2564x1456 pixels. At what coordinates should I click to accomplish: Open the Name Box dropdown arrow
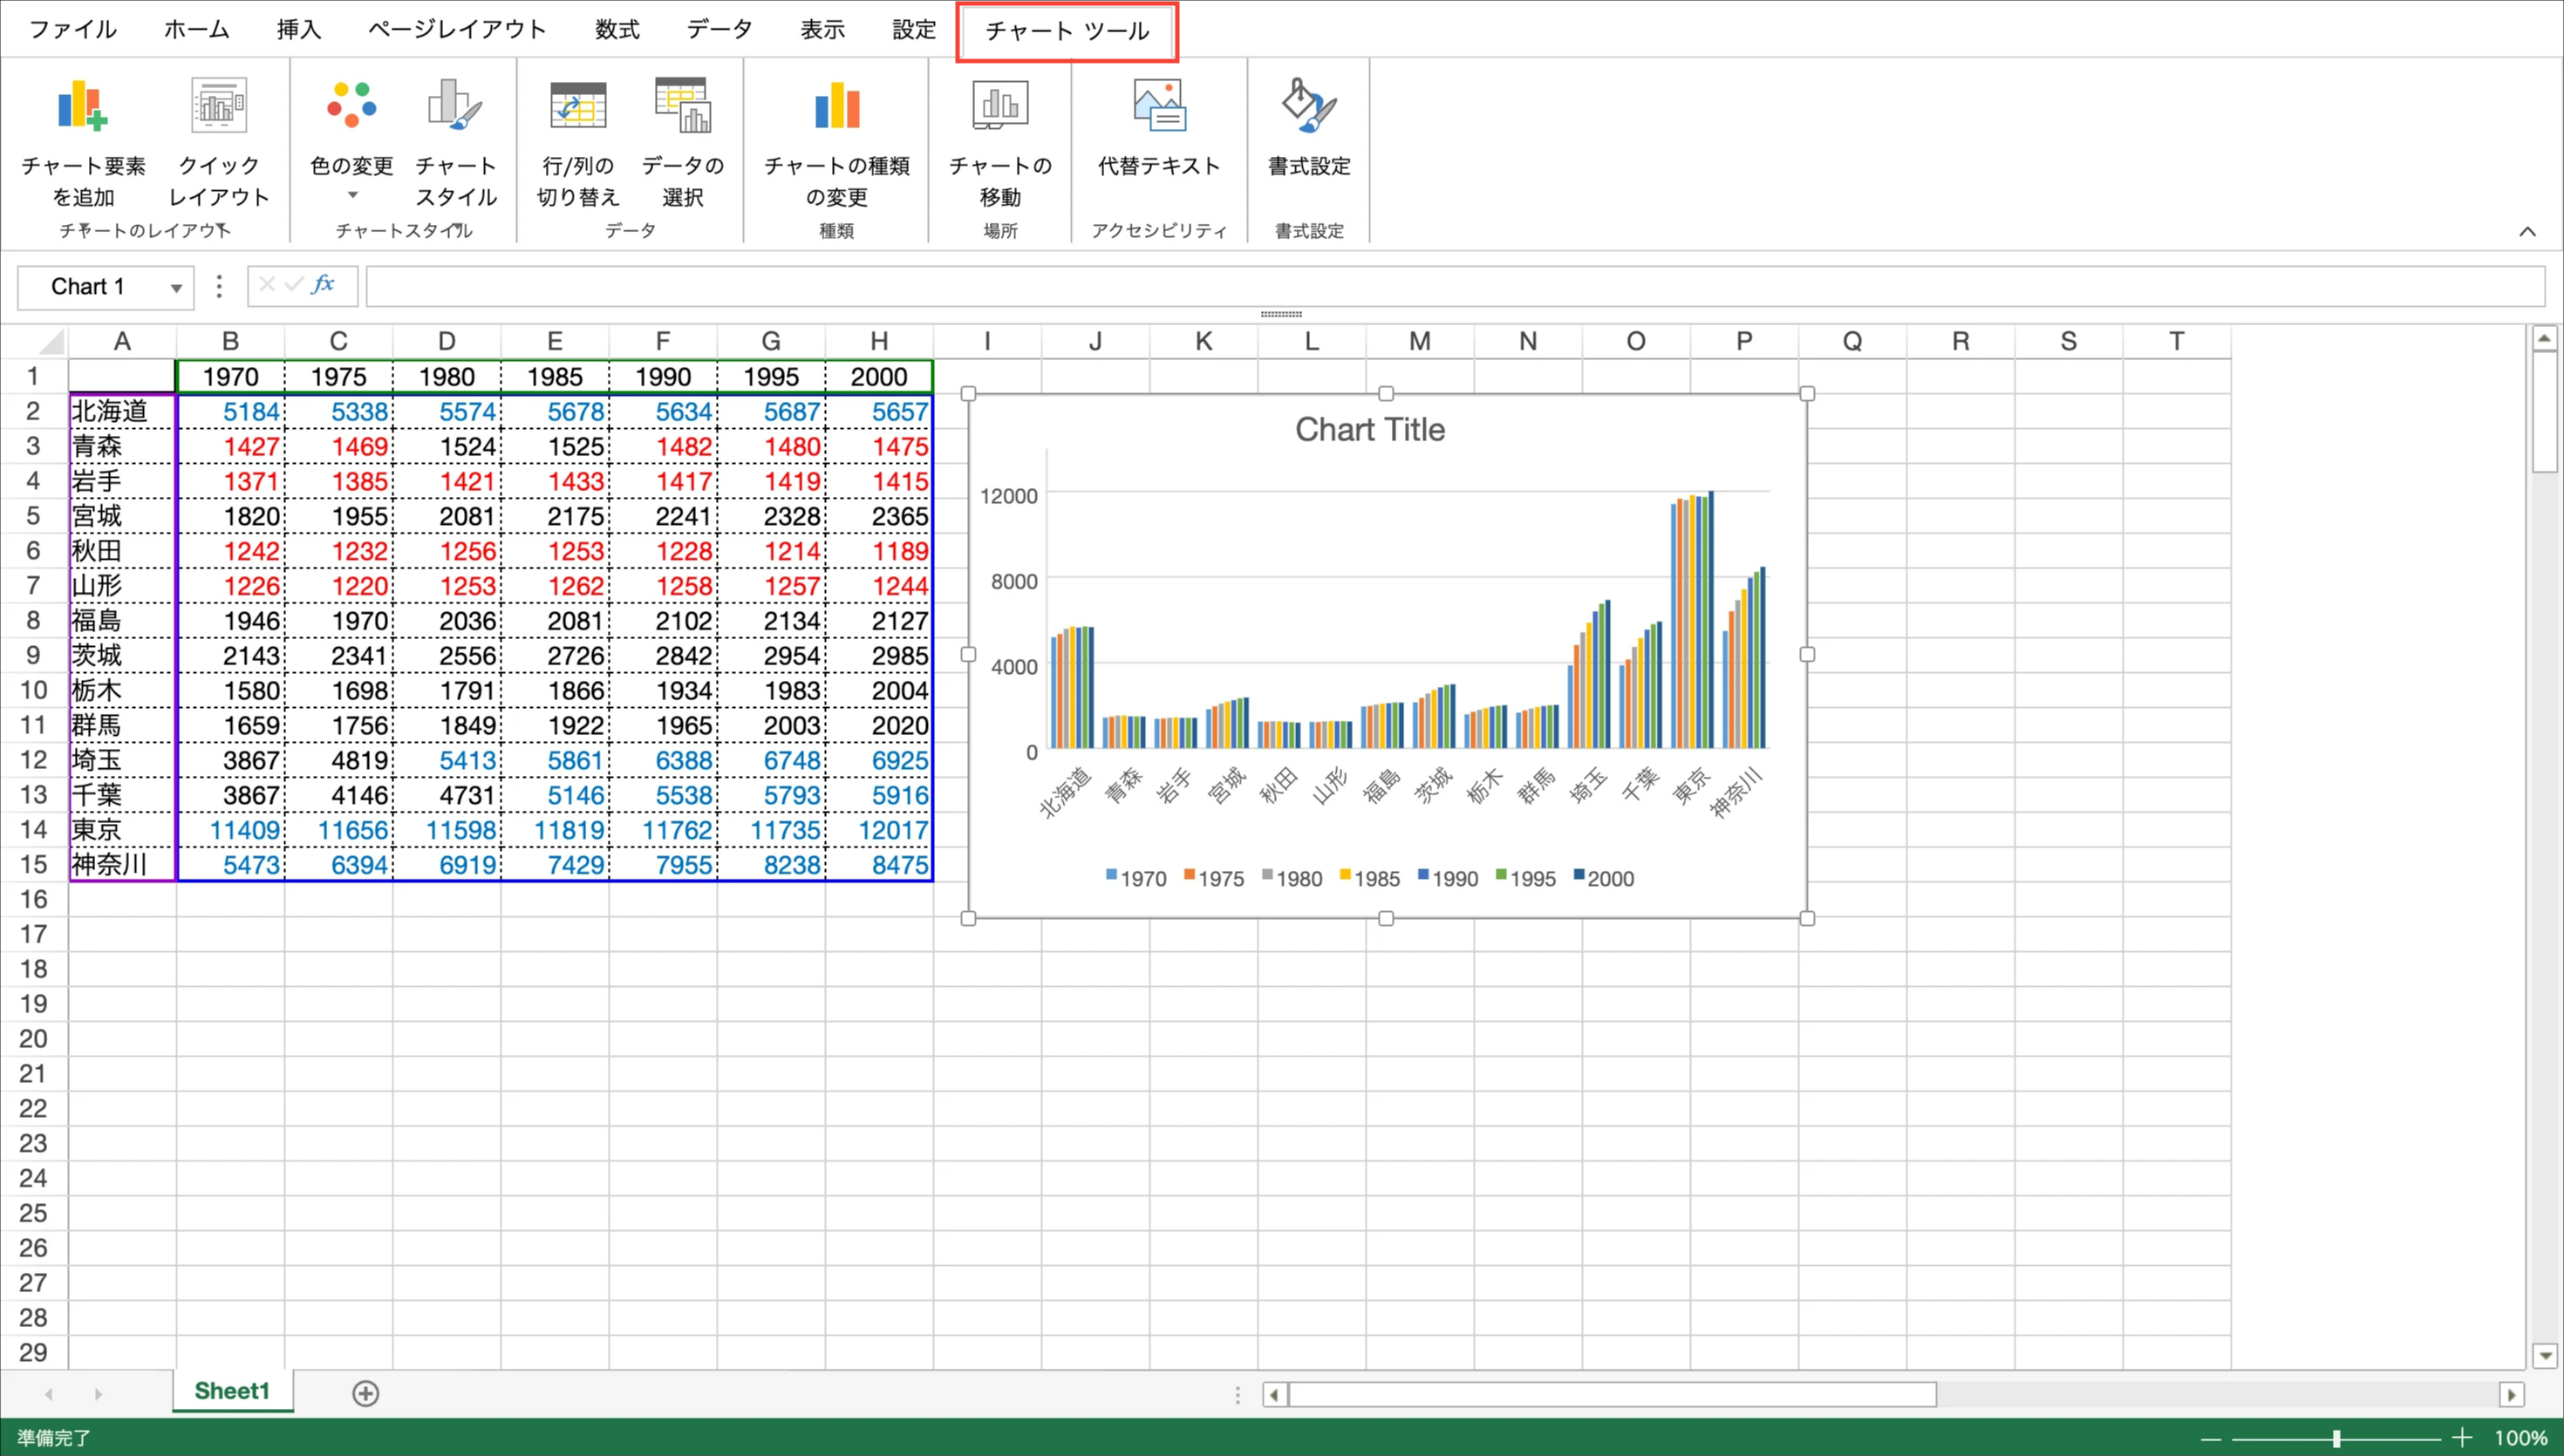176,288
